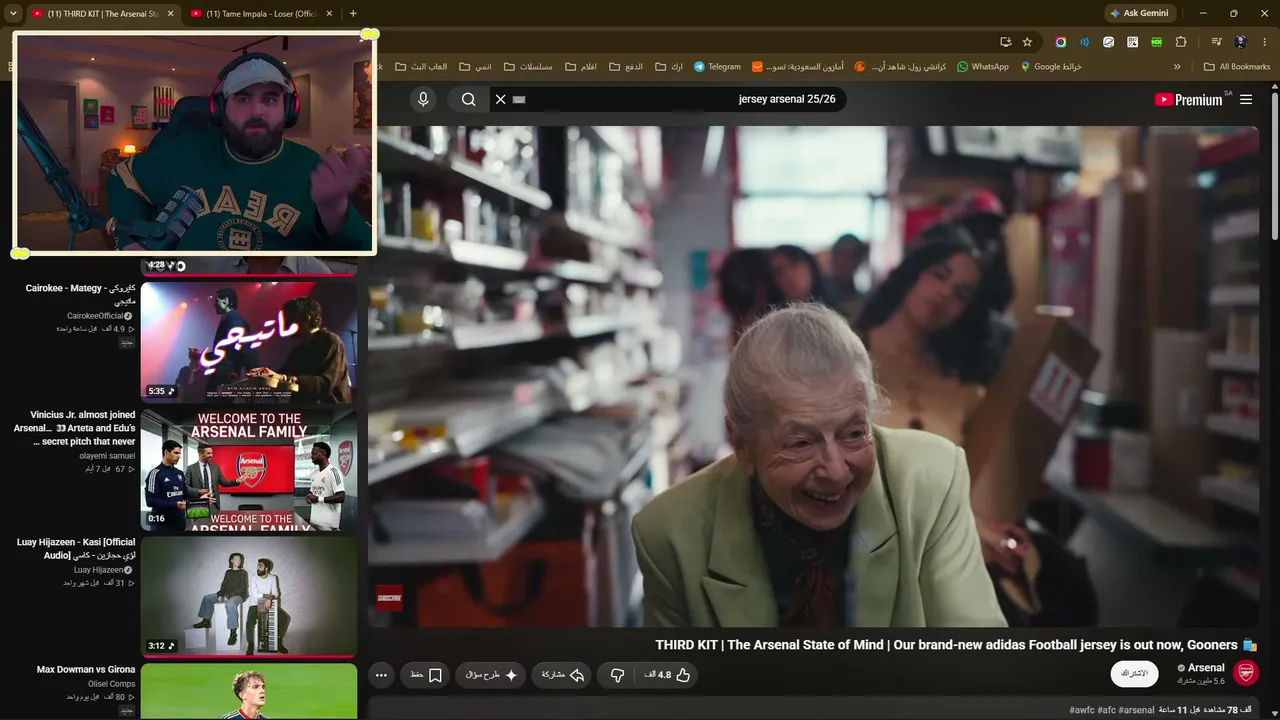
Task: Open the blue sound-waves extension icon
Action: click(x=1084, y=42)
